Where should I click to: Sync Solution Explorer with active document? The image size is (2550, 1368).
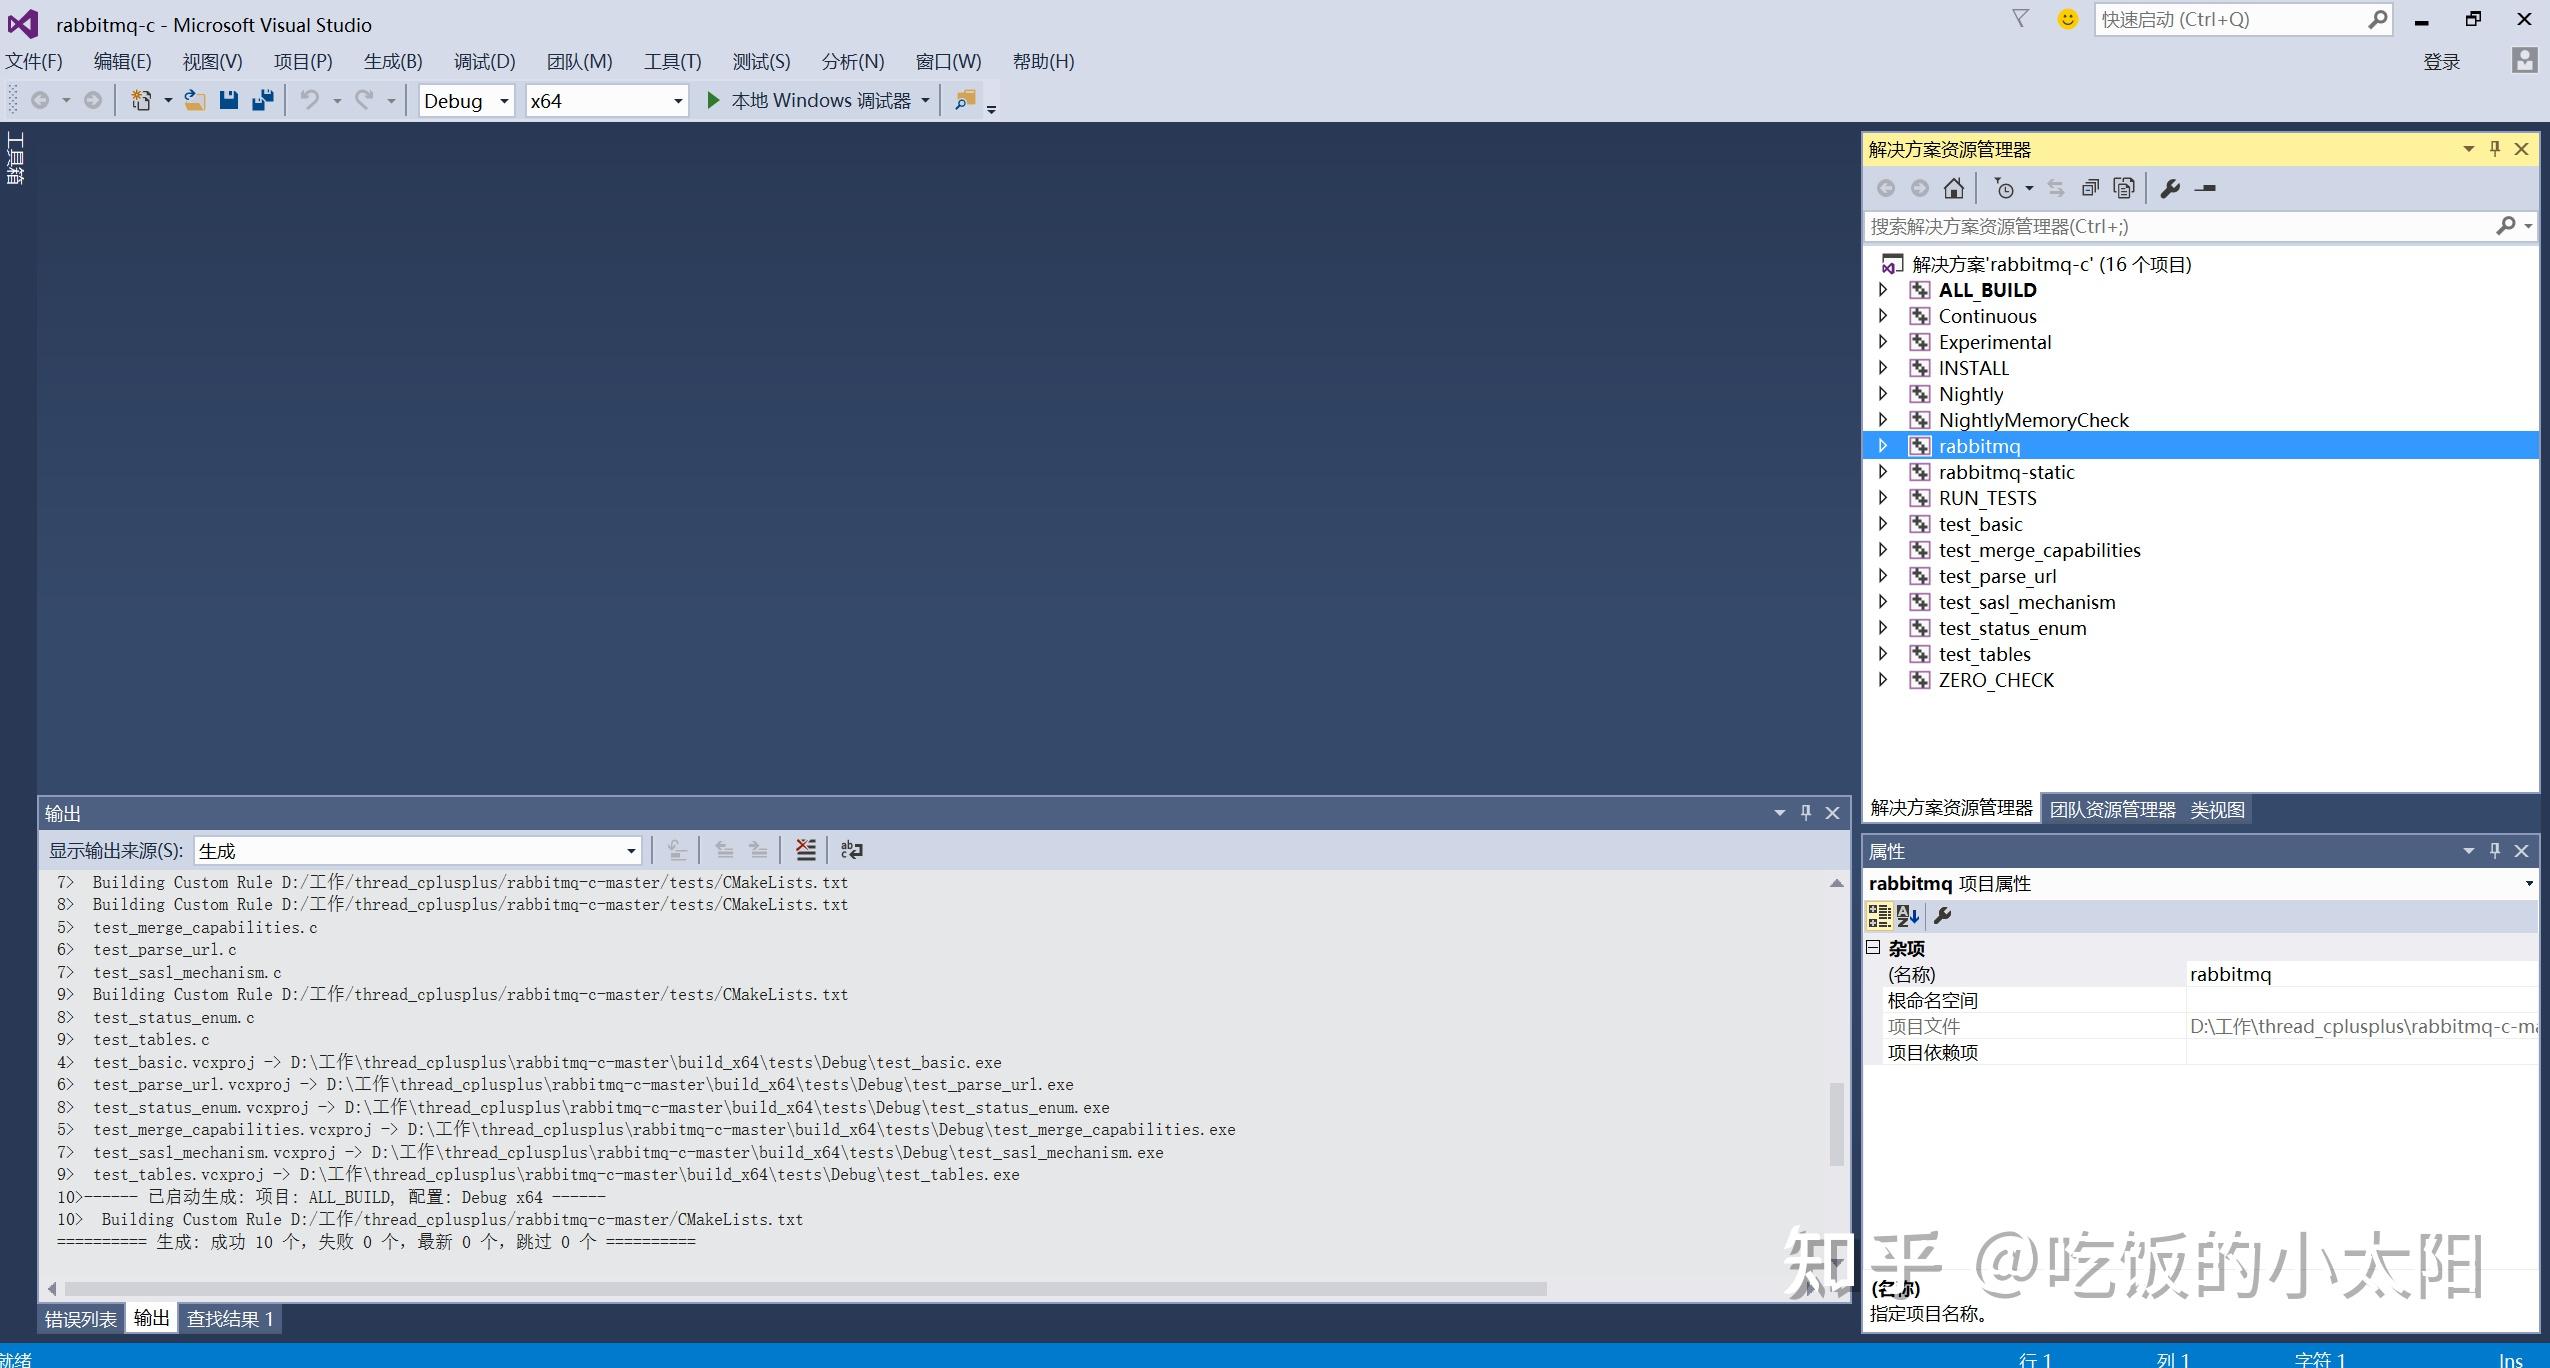tap(2056, 188)
